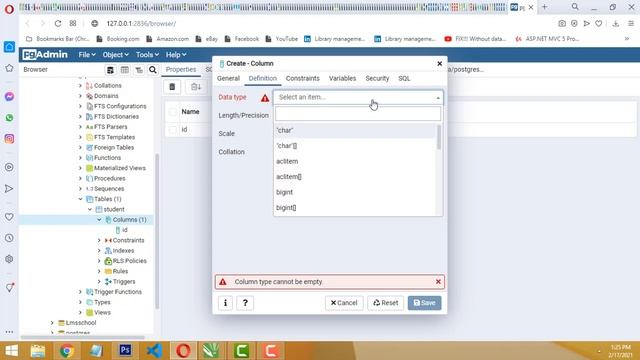Switch to the Constraints tab in dialog
This screenshot has width=640, height=360.
(x=302, y=78)
